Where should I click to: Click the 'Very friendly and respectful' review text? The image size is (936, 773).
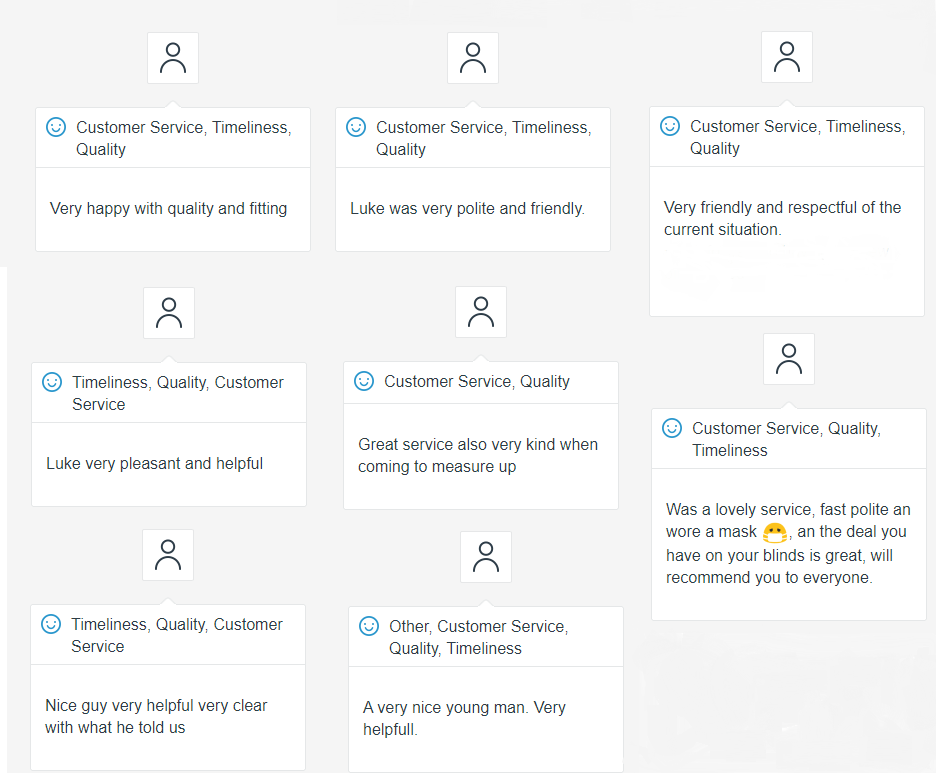pyautogui.click(x=782, y=218)
